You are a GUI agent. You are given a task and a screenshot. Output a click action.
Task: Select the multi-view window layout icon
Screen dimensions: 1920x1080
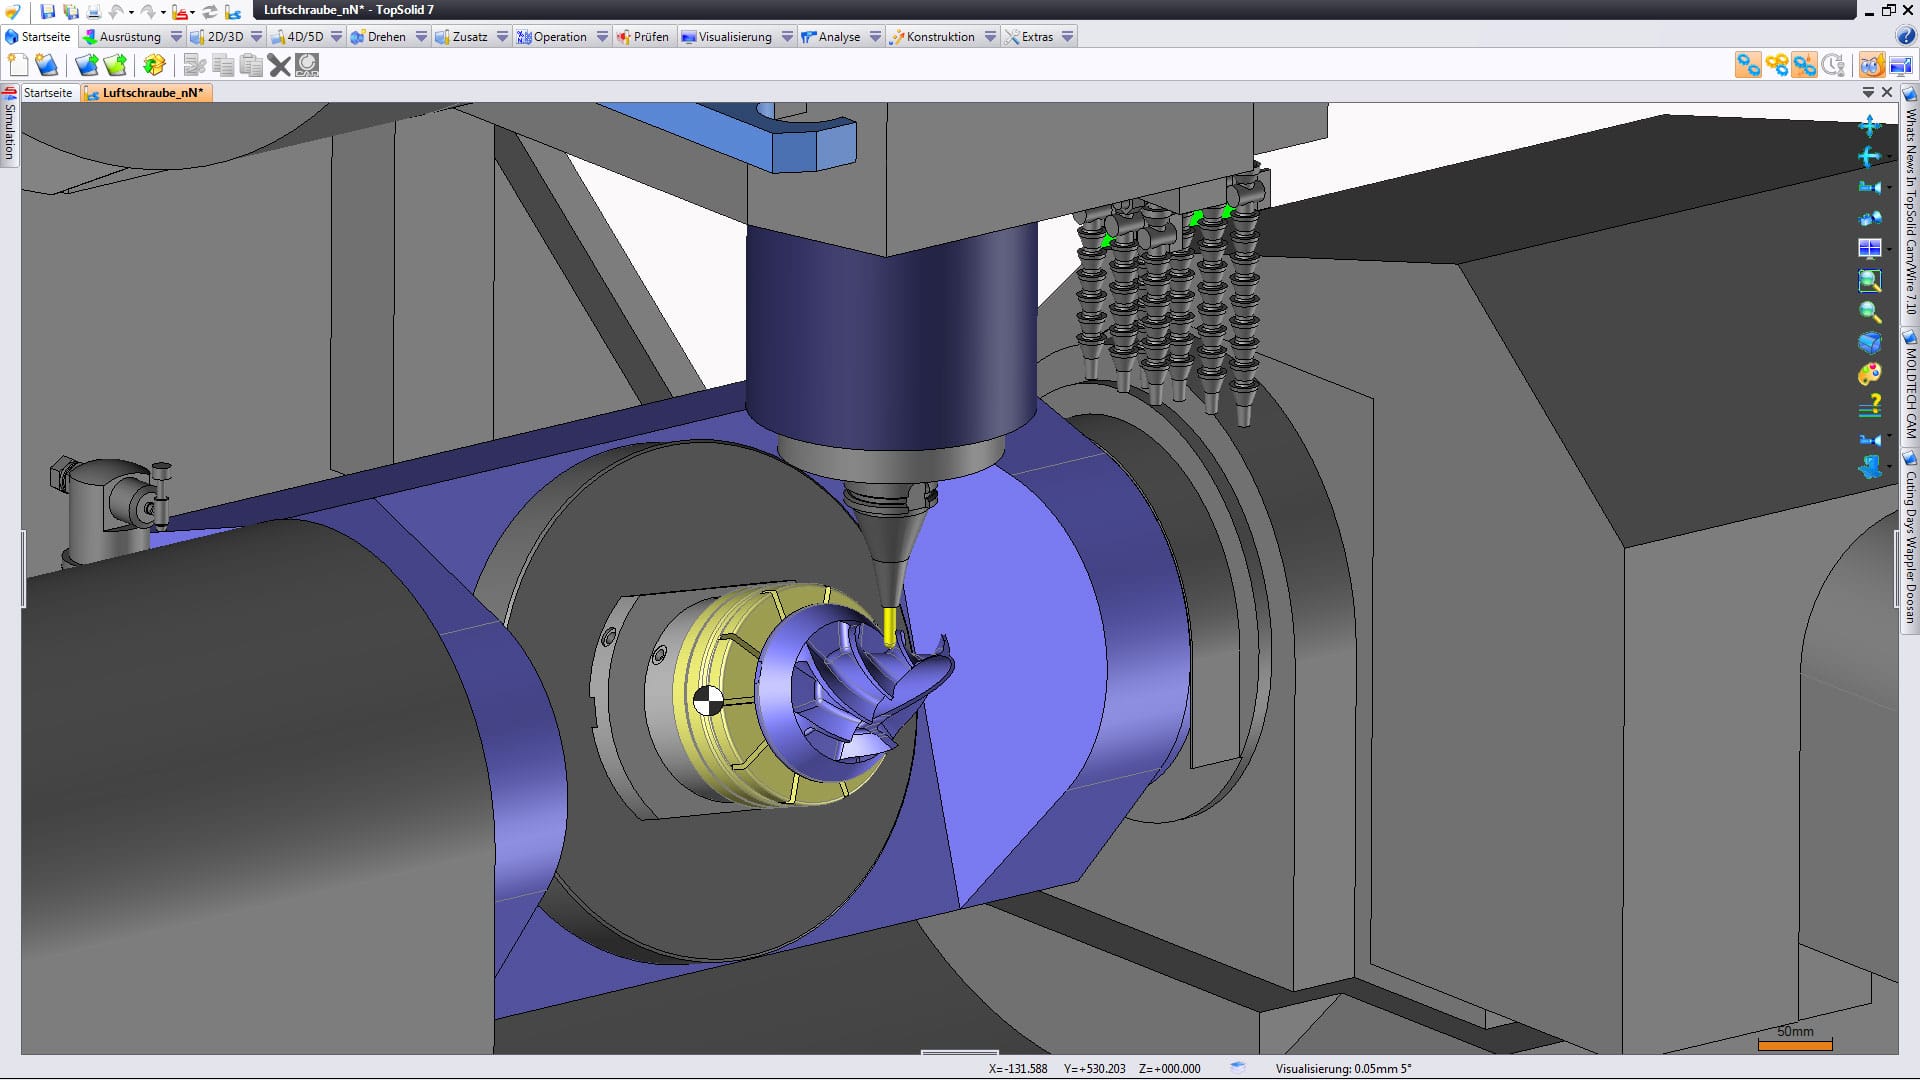[x=1869, y=249]
